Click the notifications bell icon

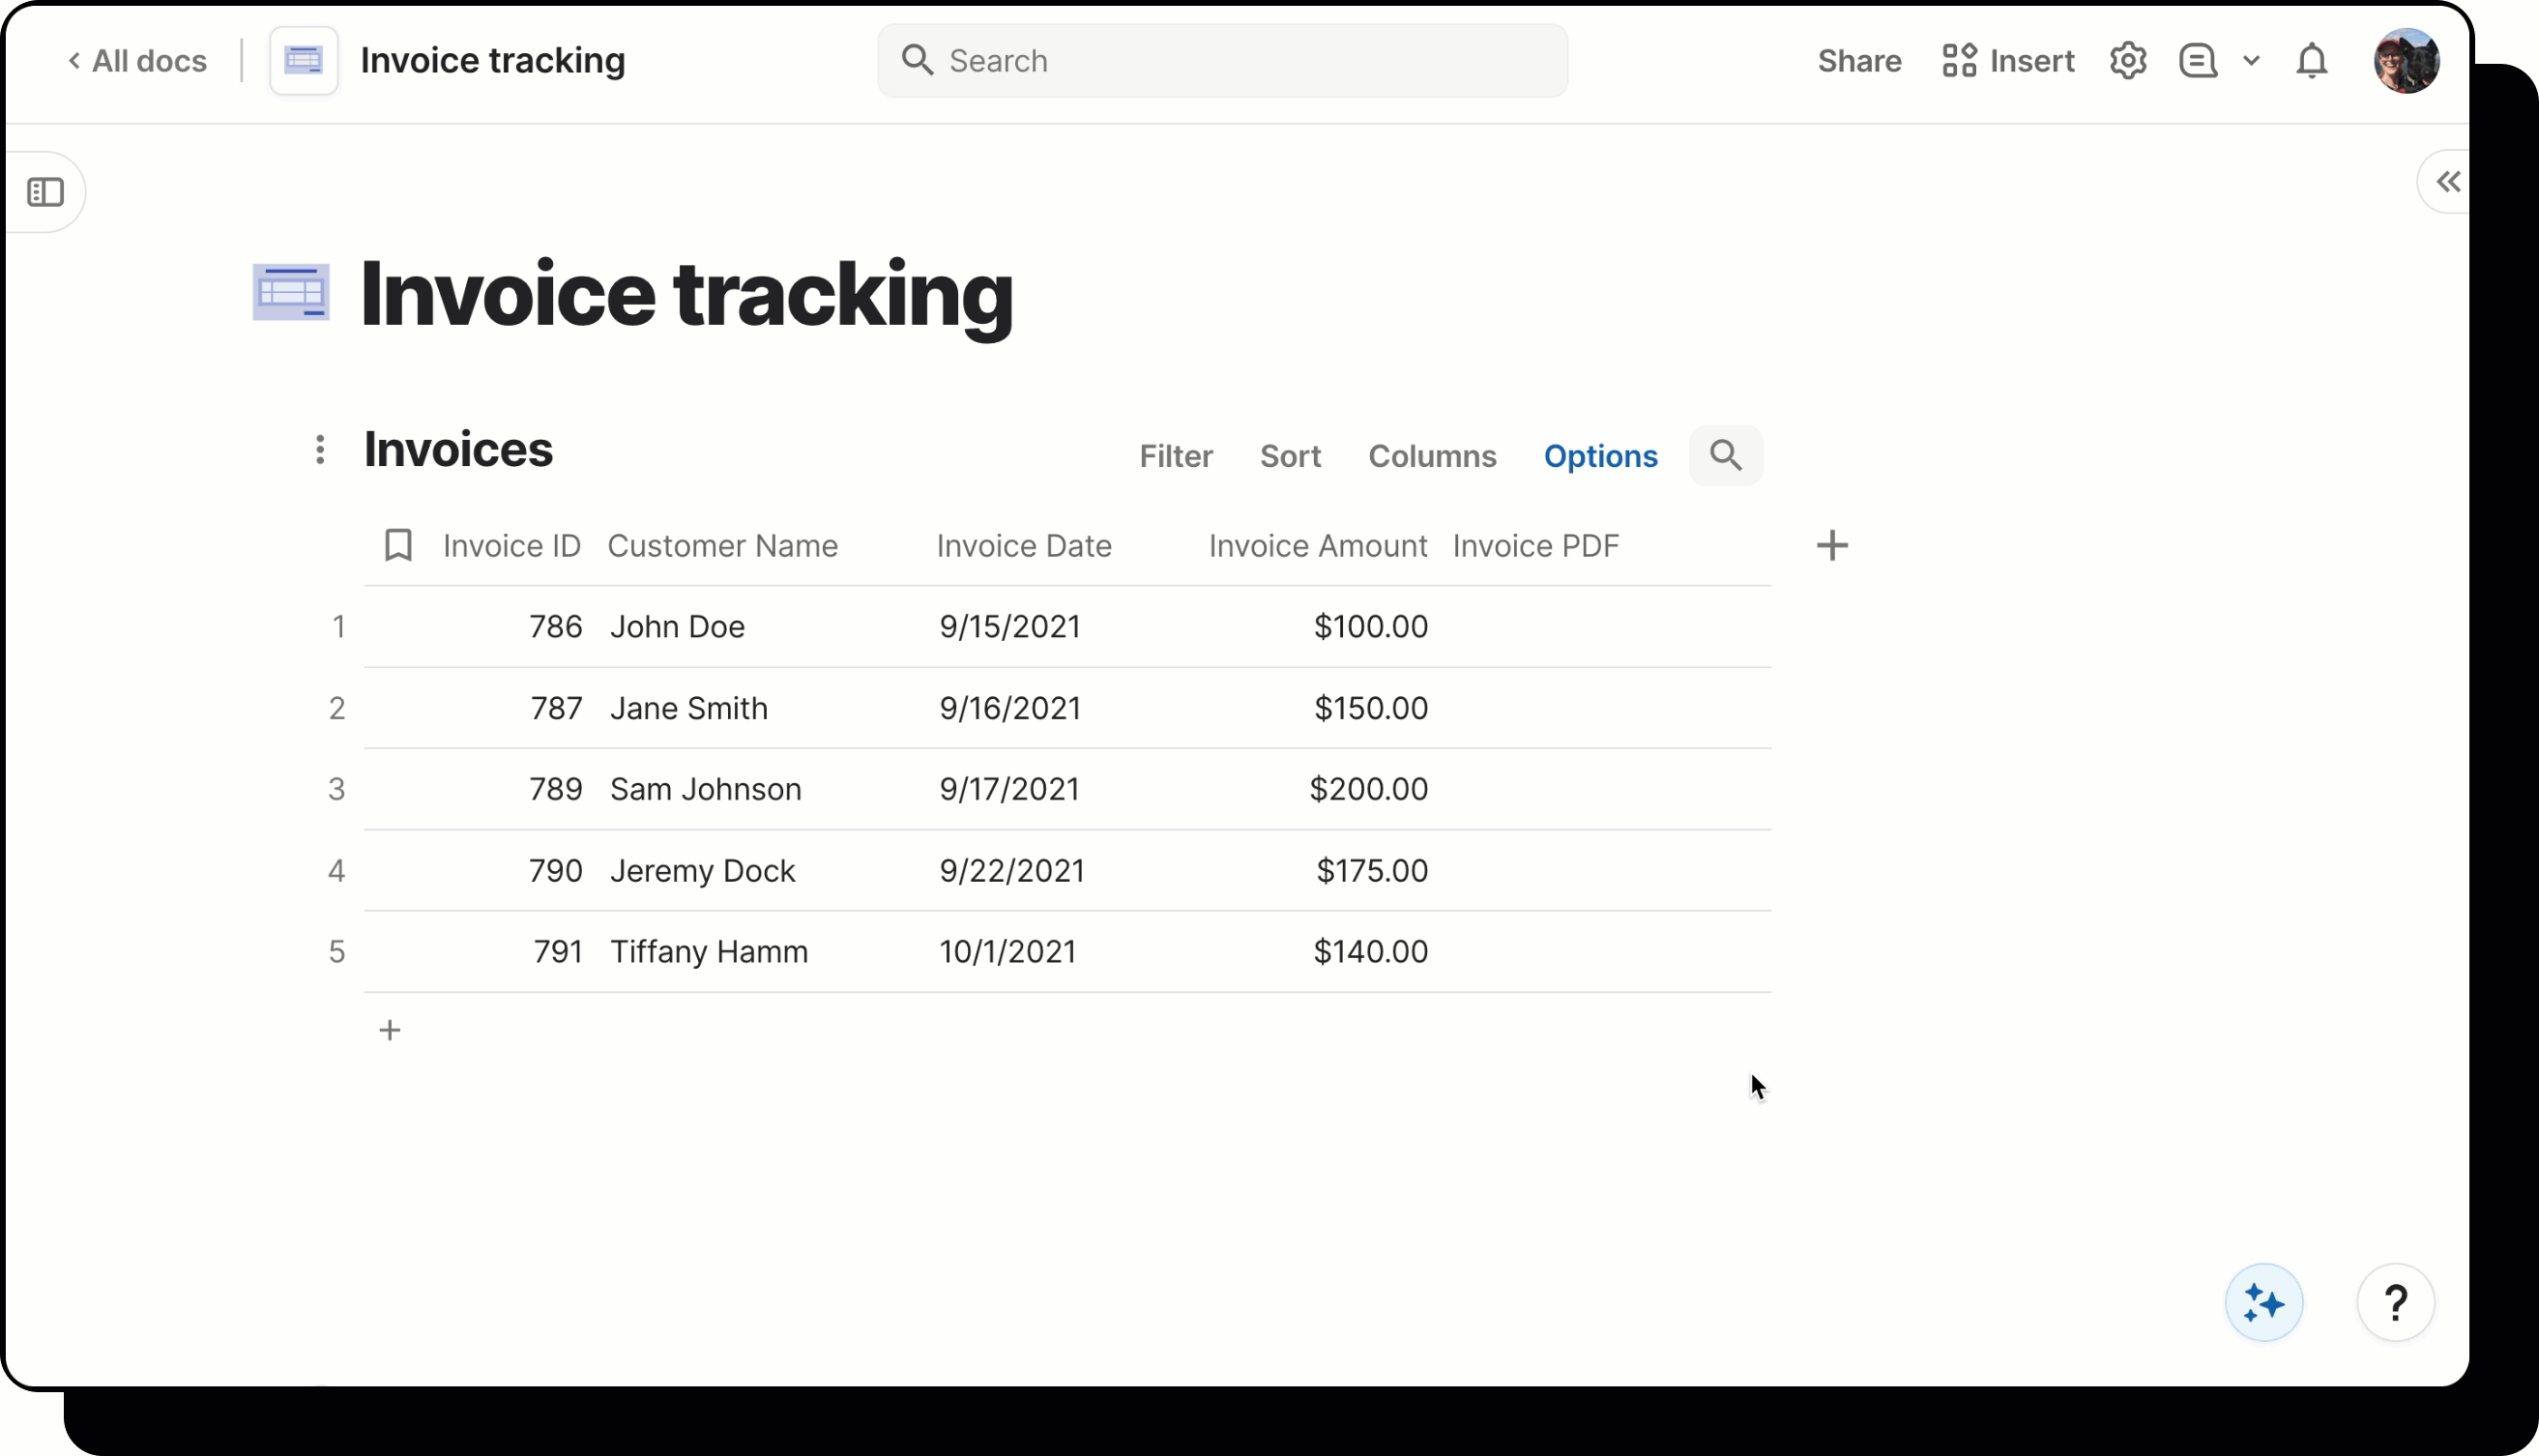pos(2311,61)
